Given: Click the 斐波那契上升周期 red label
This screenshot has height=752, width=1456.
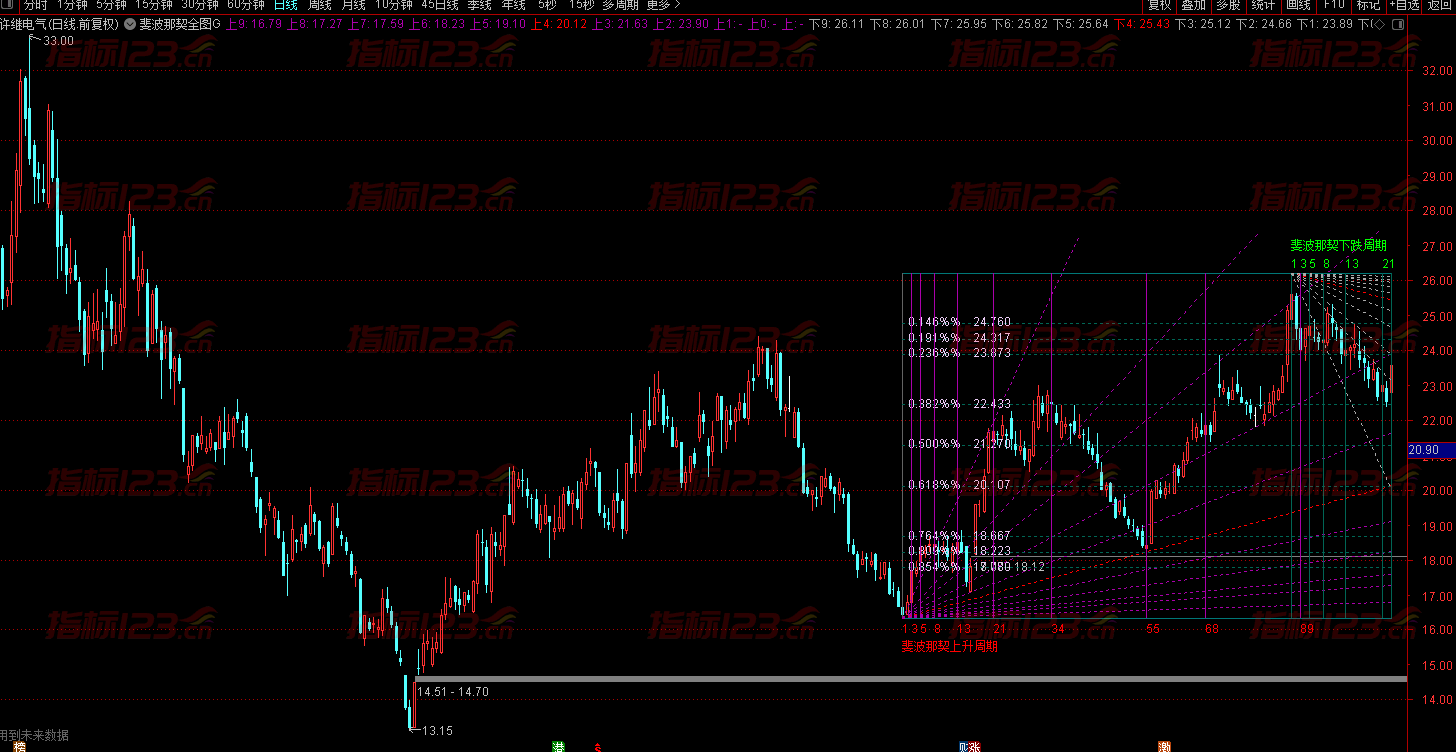Looking at the screenshot, I should (x=949, y=646).
